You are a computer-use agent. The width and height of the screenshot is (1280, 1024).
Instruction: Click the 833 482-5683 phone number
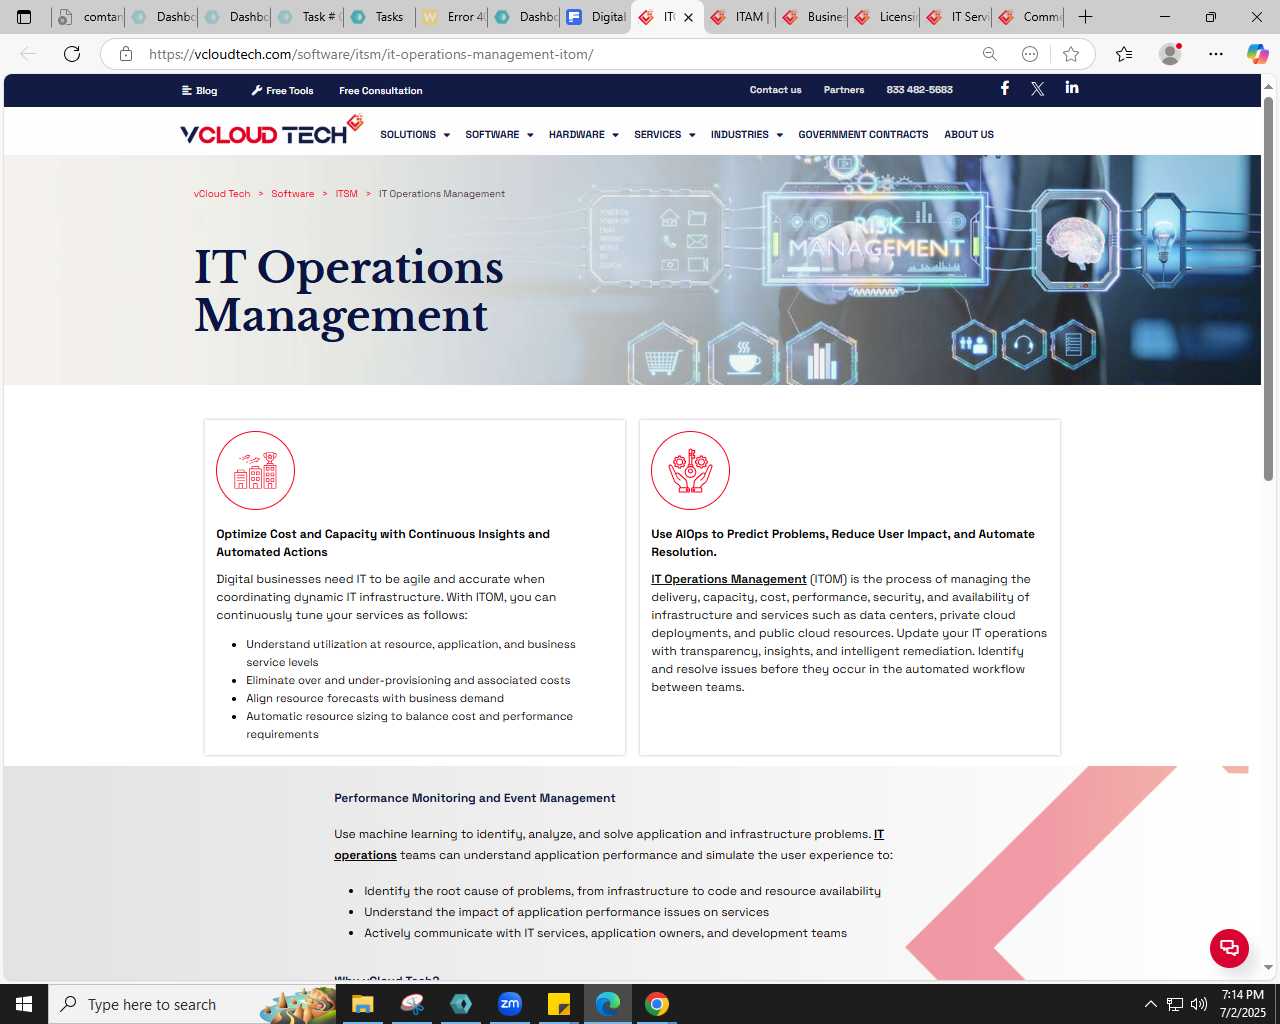(x=920, y=90)
